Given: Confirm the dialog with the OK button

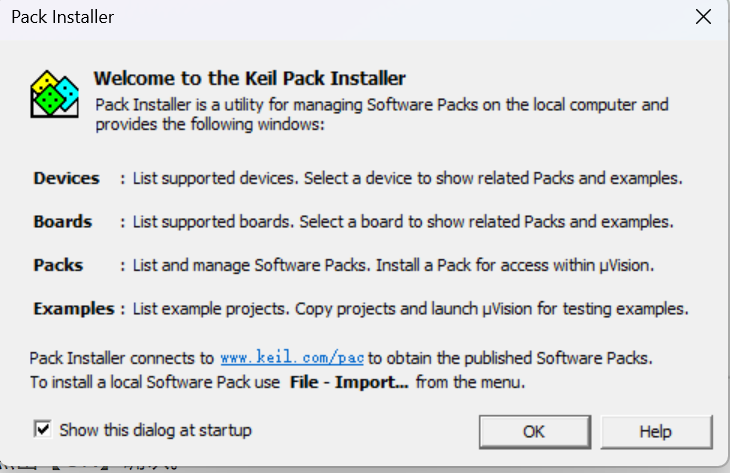Looking at the screenshot, I should point(535,432).
